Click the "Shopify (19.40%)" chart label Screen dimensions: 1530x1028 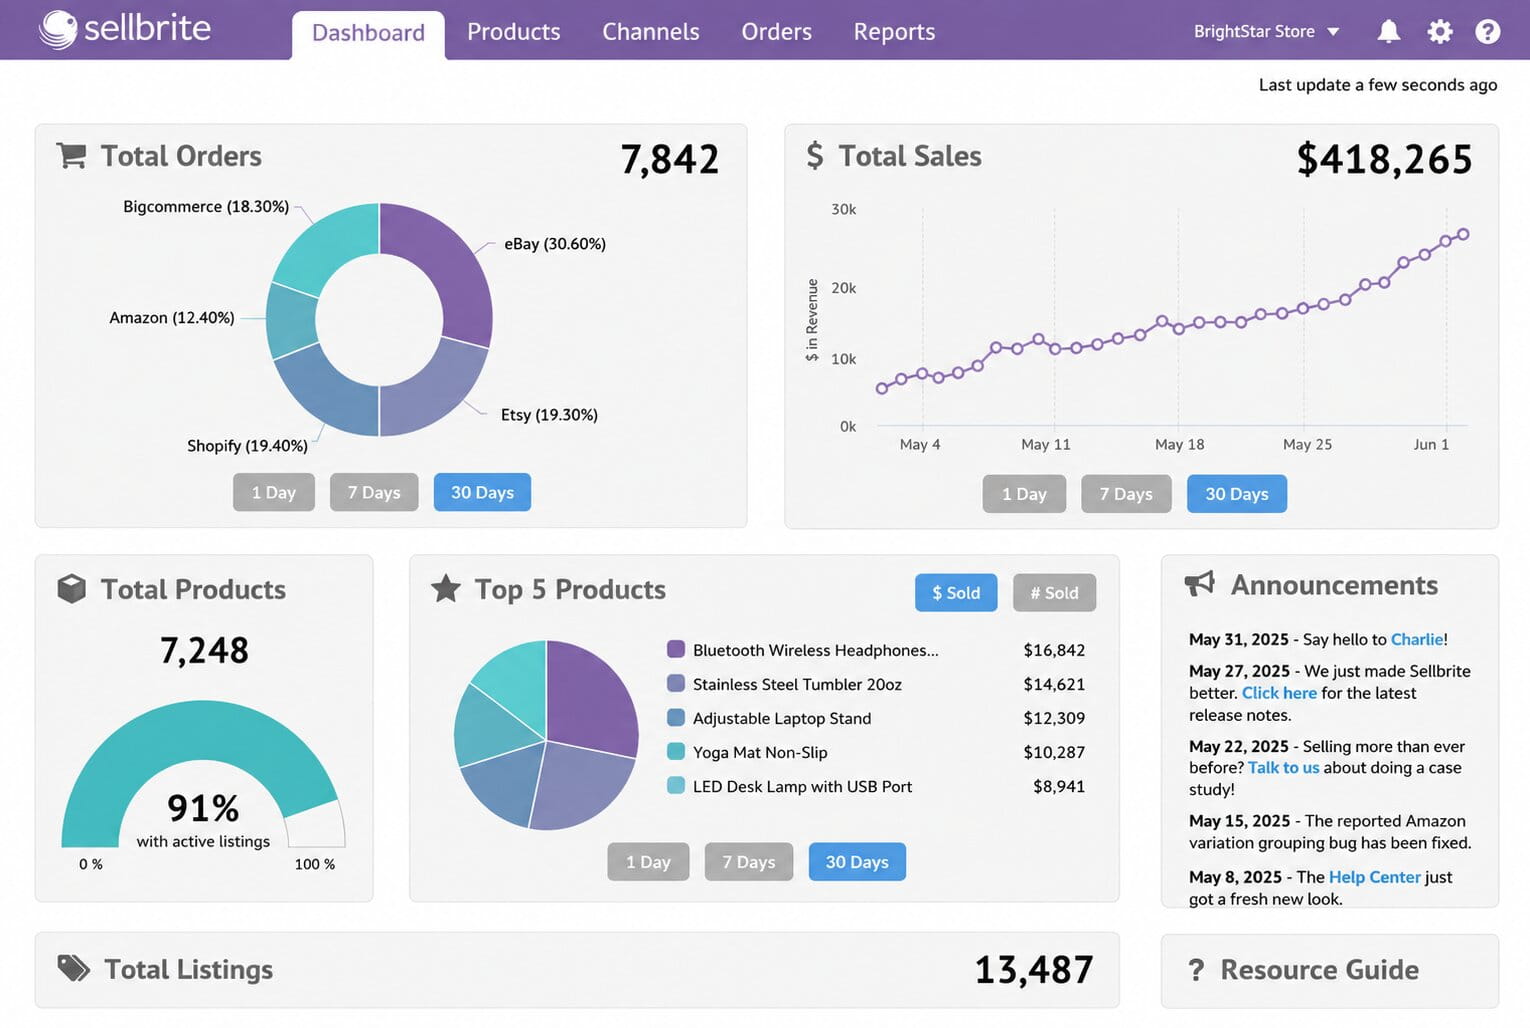(x=247, y=446)
